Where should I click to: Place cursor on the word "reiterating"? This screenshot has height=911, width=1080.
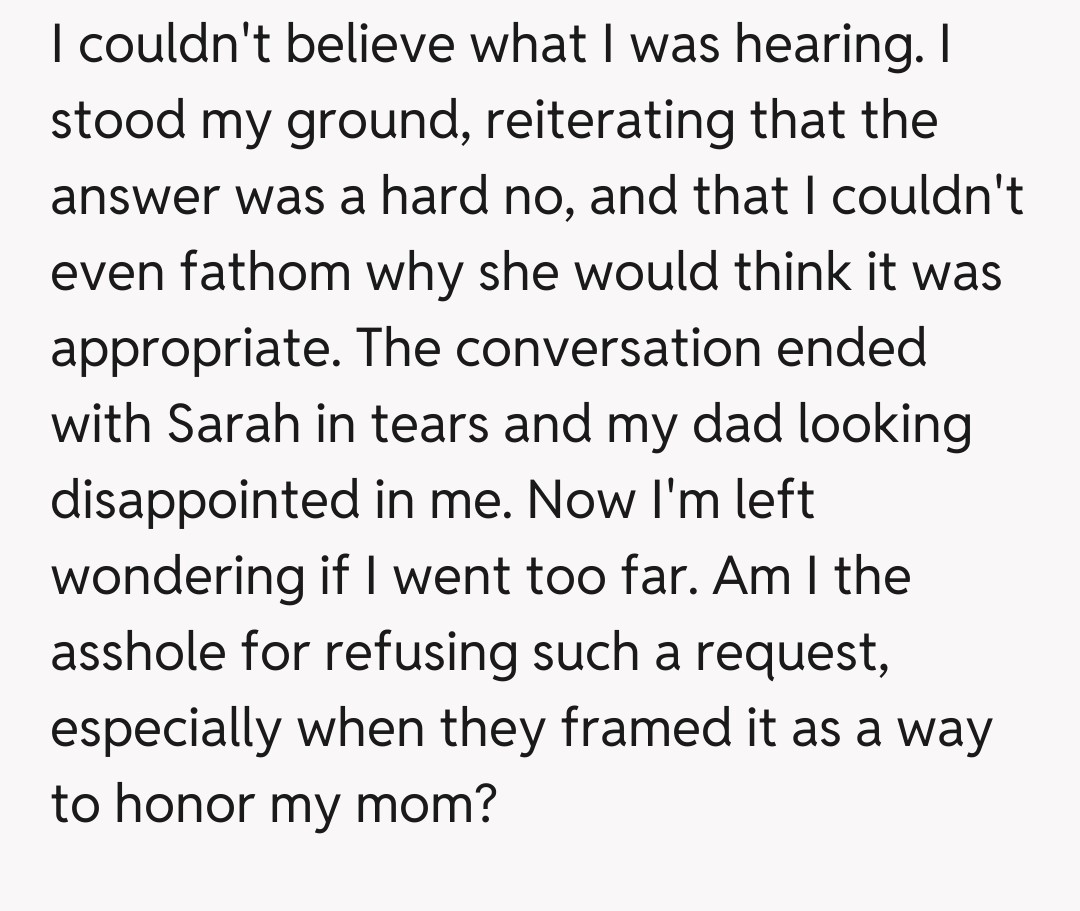point(592,121)
